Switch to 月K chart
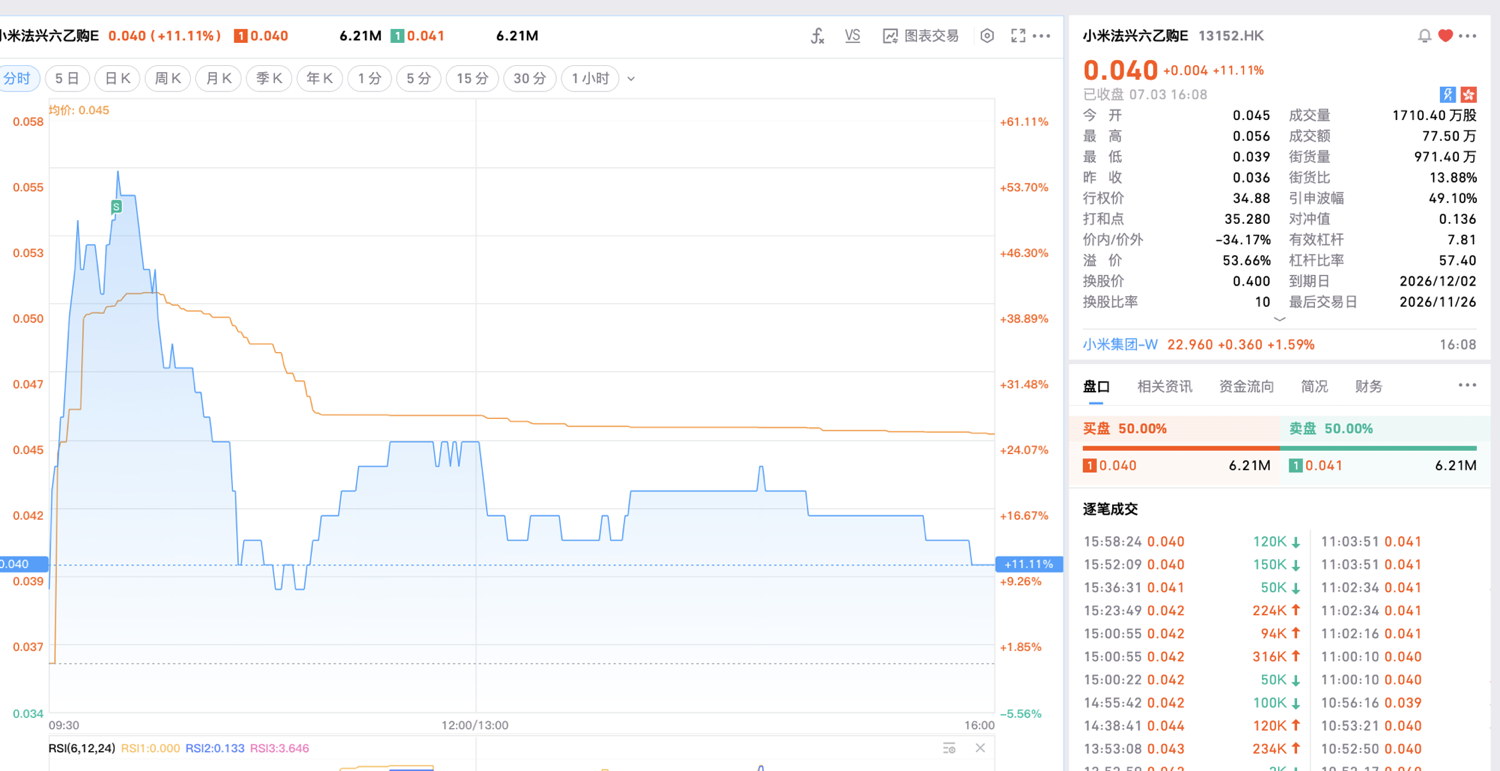This screenshot has height=771, width=1500. click(x=218, y=78)
